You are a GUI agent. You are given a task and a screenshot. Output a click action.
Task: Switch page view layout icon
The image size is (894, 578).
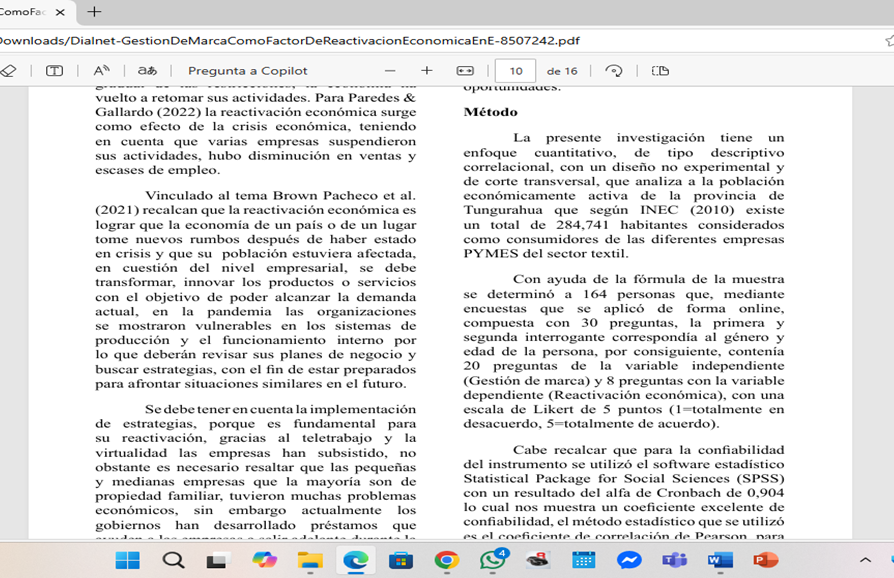(x=660, y=71)
